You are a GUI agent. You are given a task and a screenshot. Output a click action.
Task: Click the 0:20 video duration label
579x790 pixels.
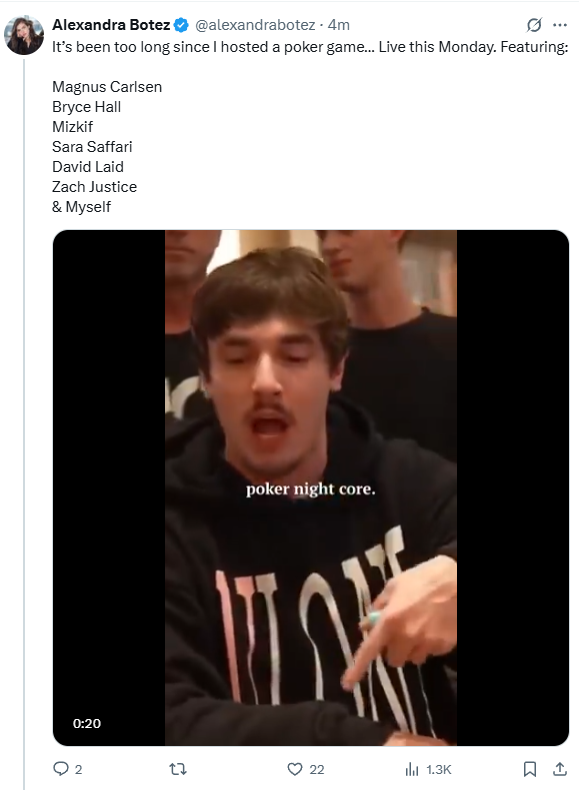[87, 723]
